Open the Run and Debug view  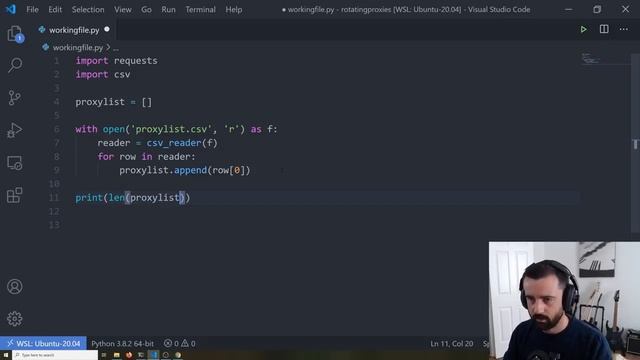[15, 130]
